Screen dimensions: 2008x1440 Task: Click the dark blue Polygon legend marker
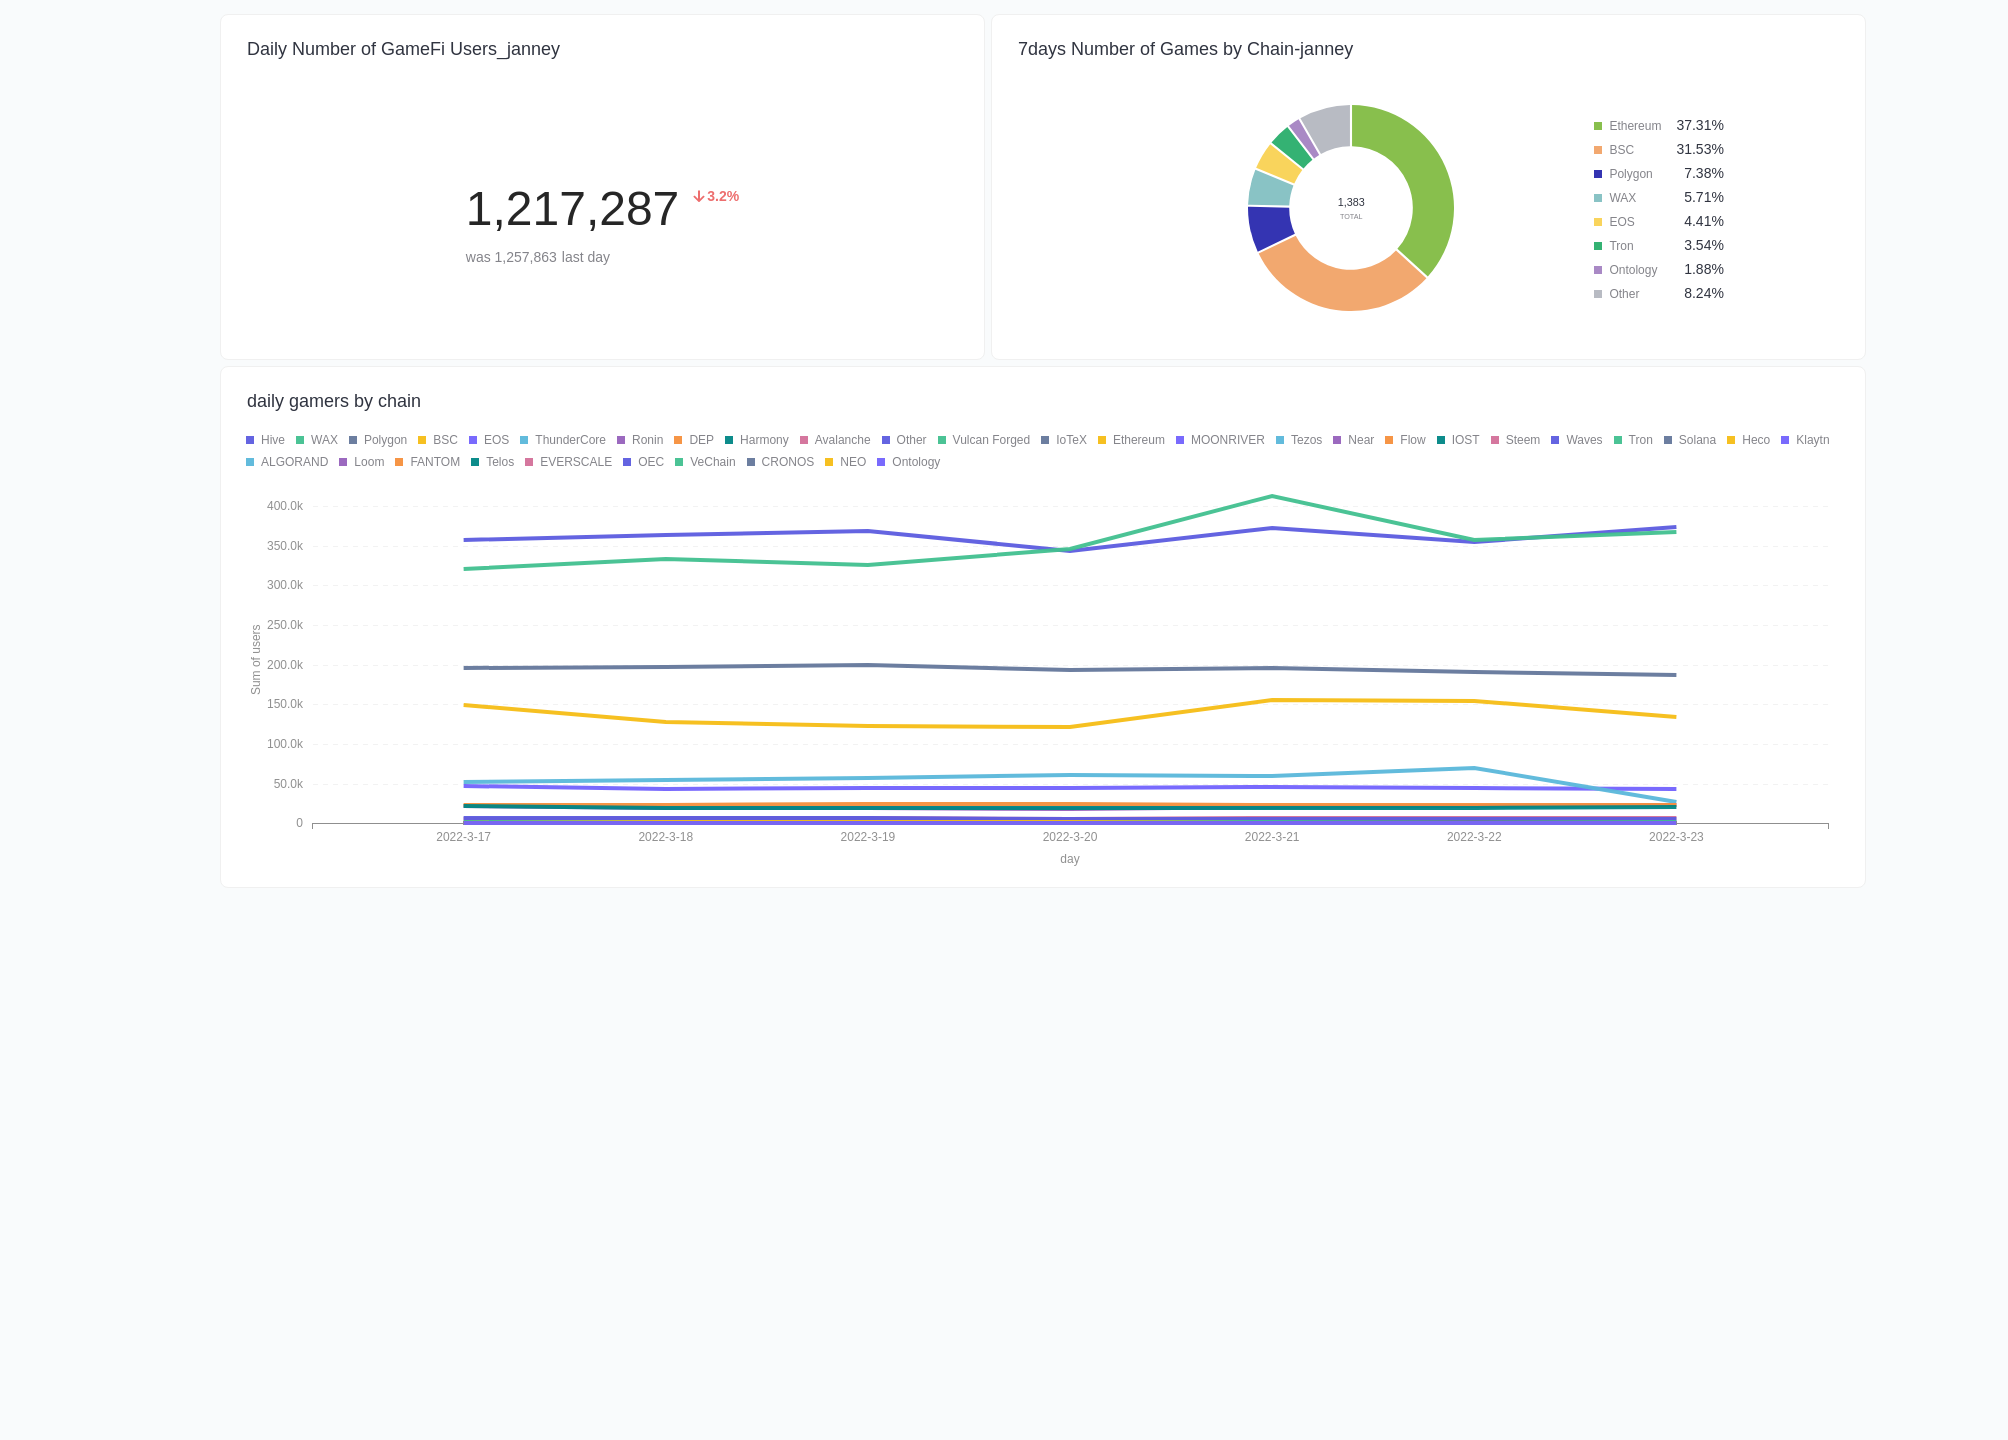pyautogui.click(x=1597, y=173)
